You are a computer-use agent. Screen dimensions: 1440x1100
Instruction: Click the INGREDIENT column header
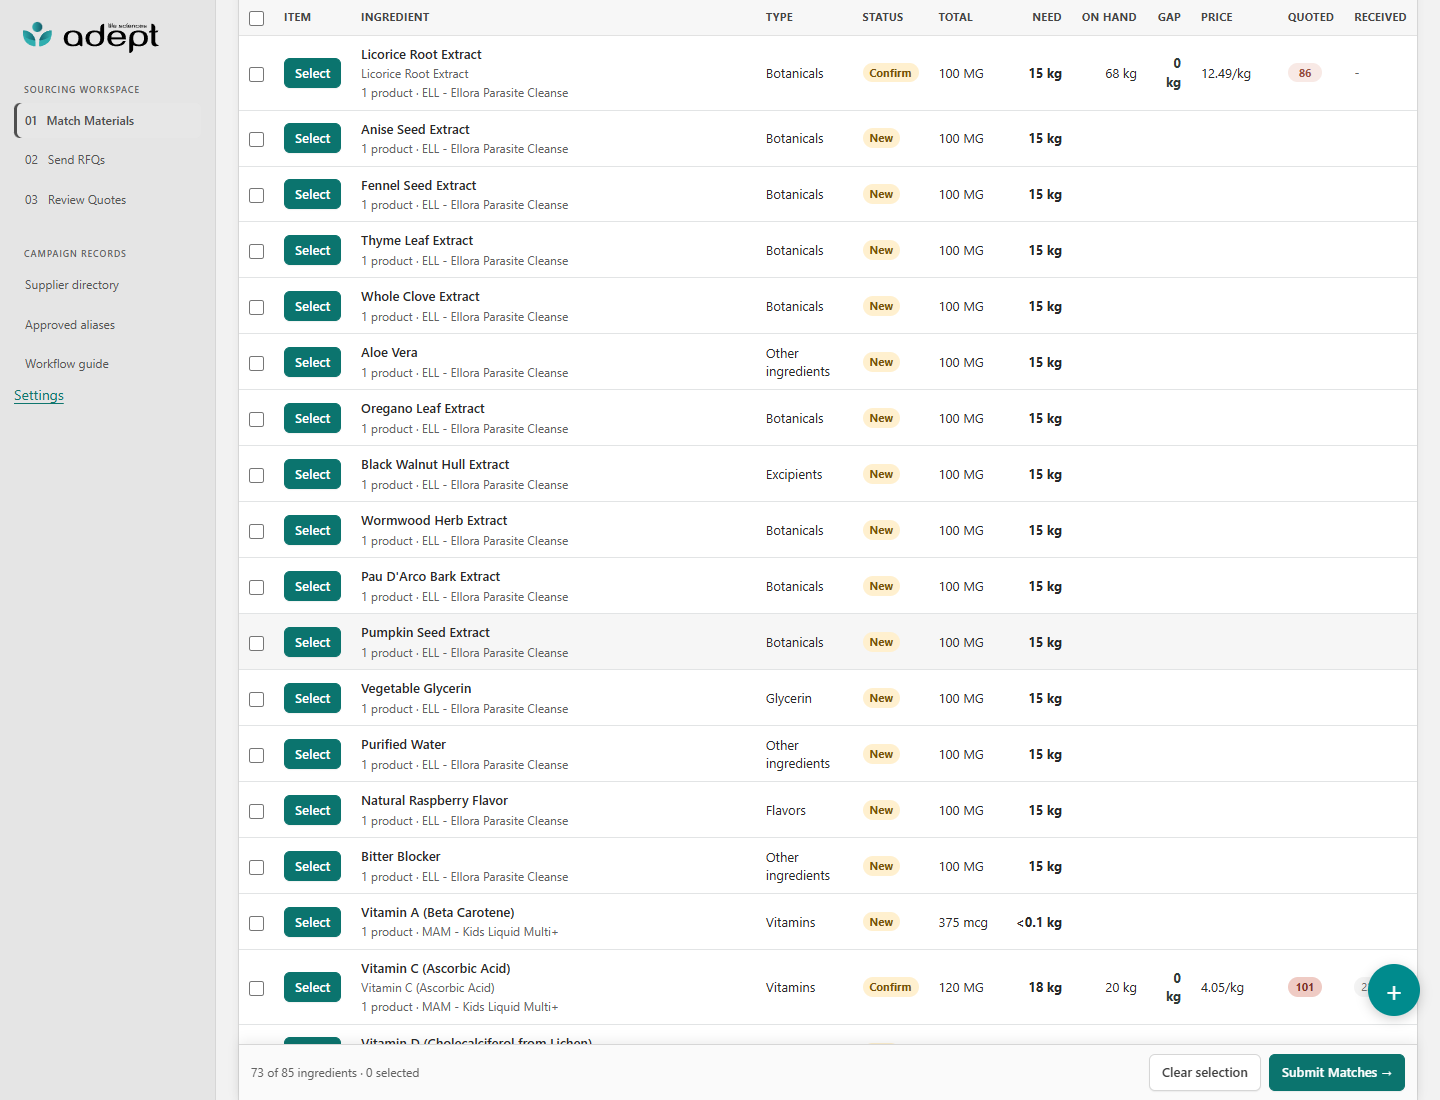(x=395, y=17)
